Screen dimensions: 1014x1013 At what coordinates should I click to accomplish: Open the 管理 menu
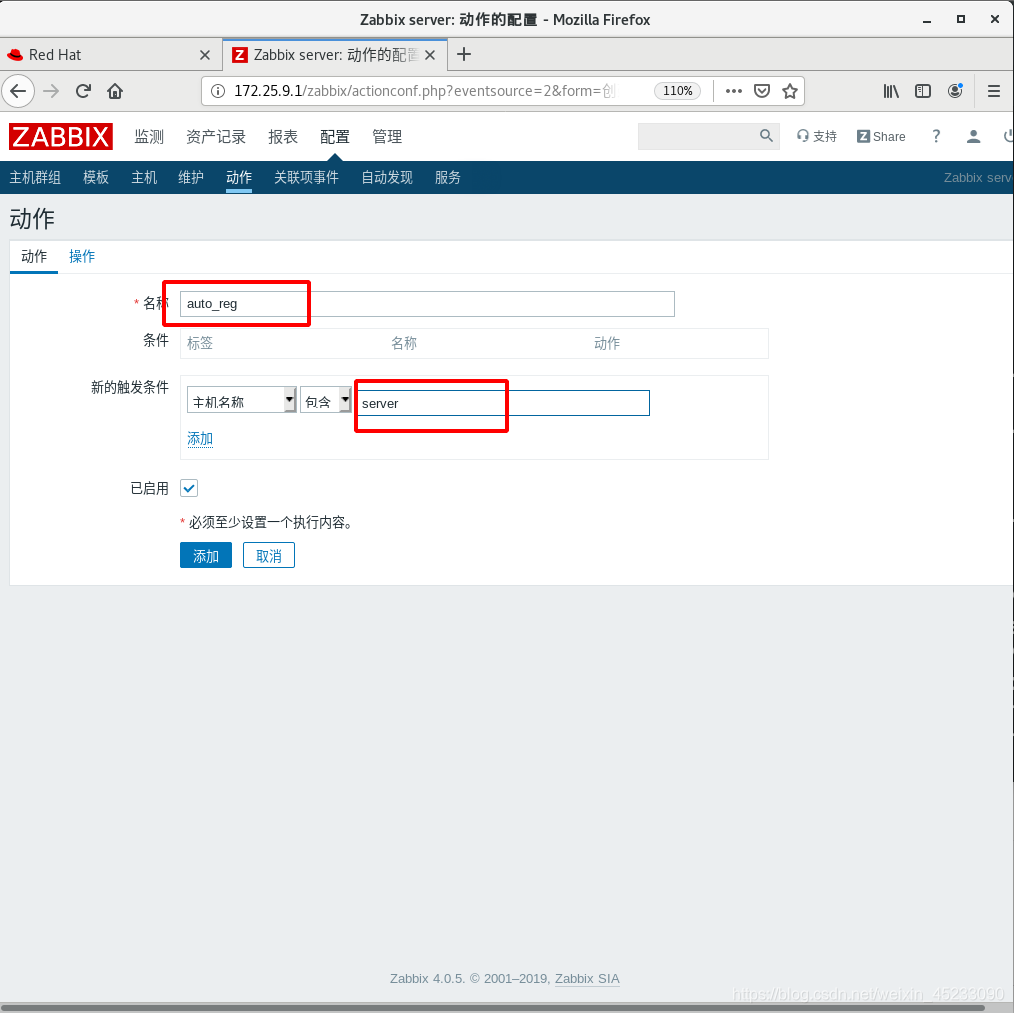tap(387, 136)
